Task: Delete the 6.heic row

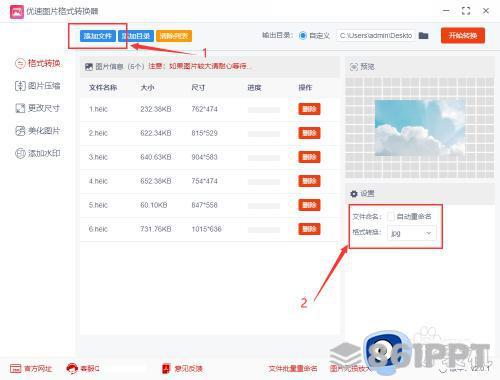Action: pos(309,229)
